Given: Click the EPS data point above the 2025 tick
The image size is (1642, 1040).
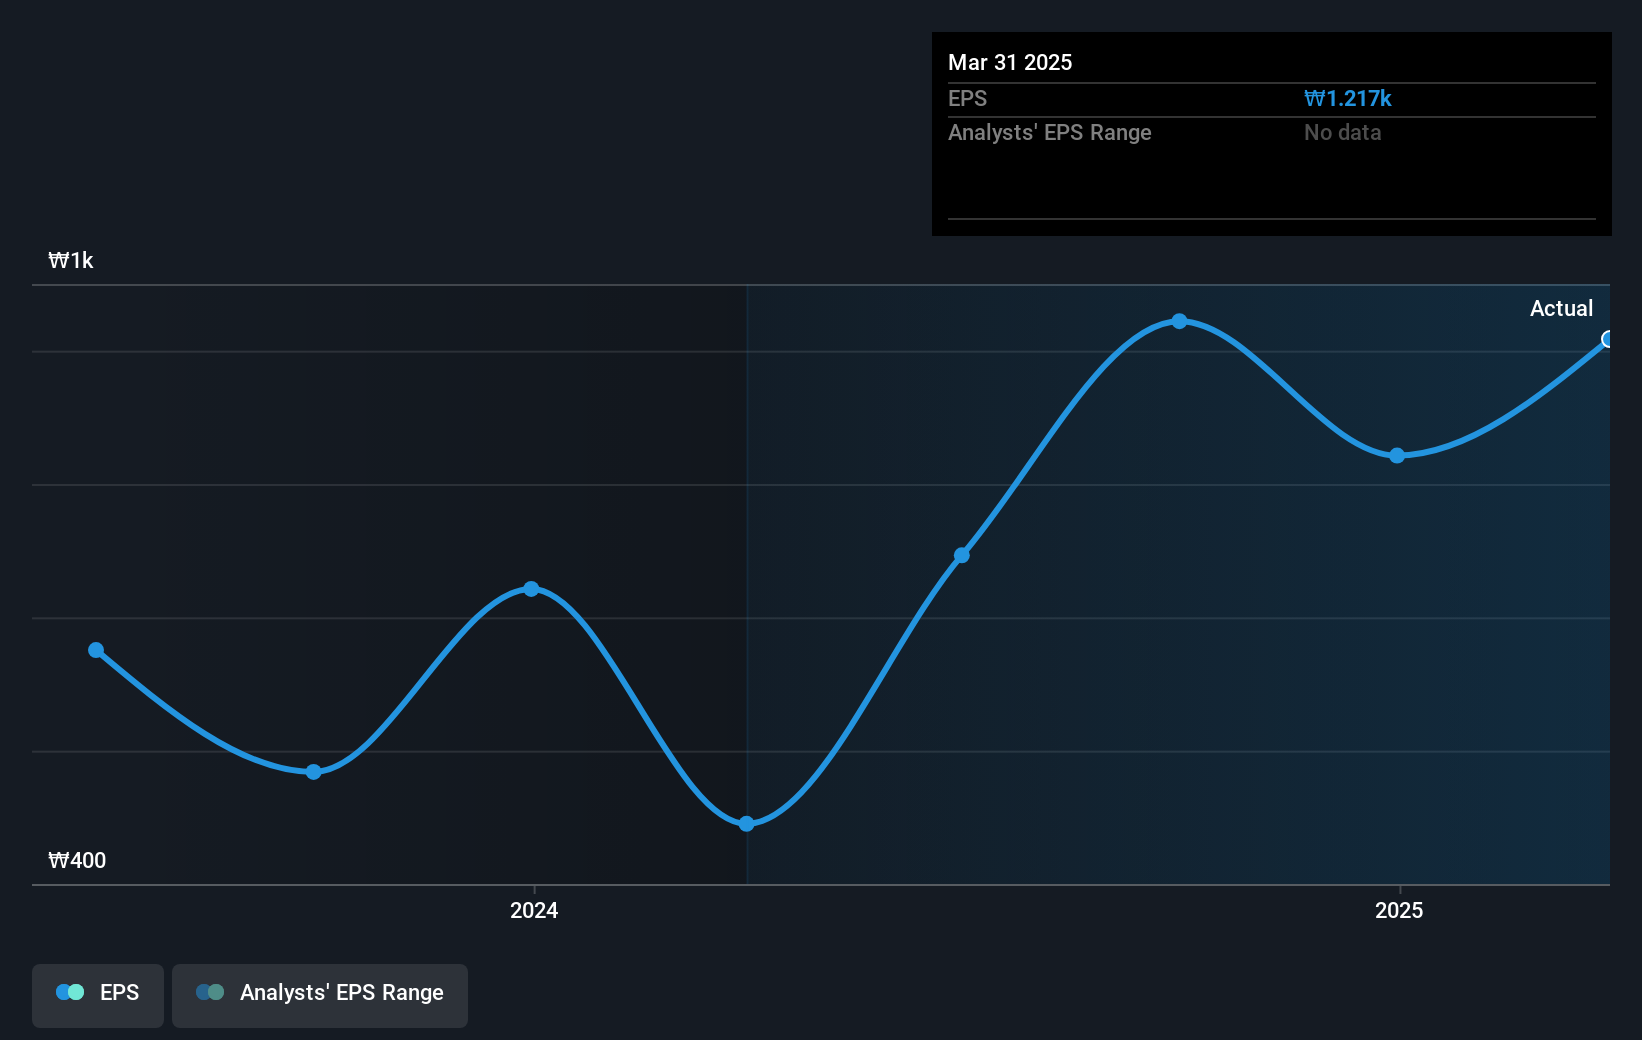Looking at the screenshot, I should (1397, 455).
